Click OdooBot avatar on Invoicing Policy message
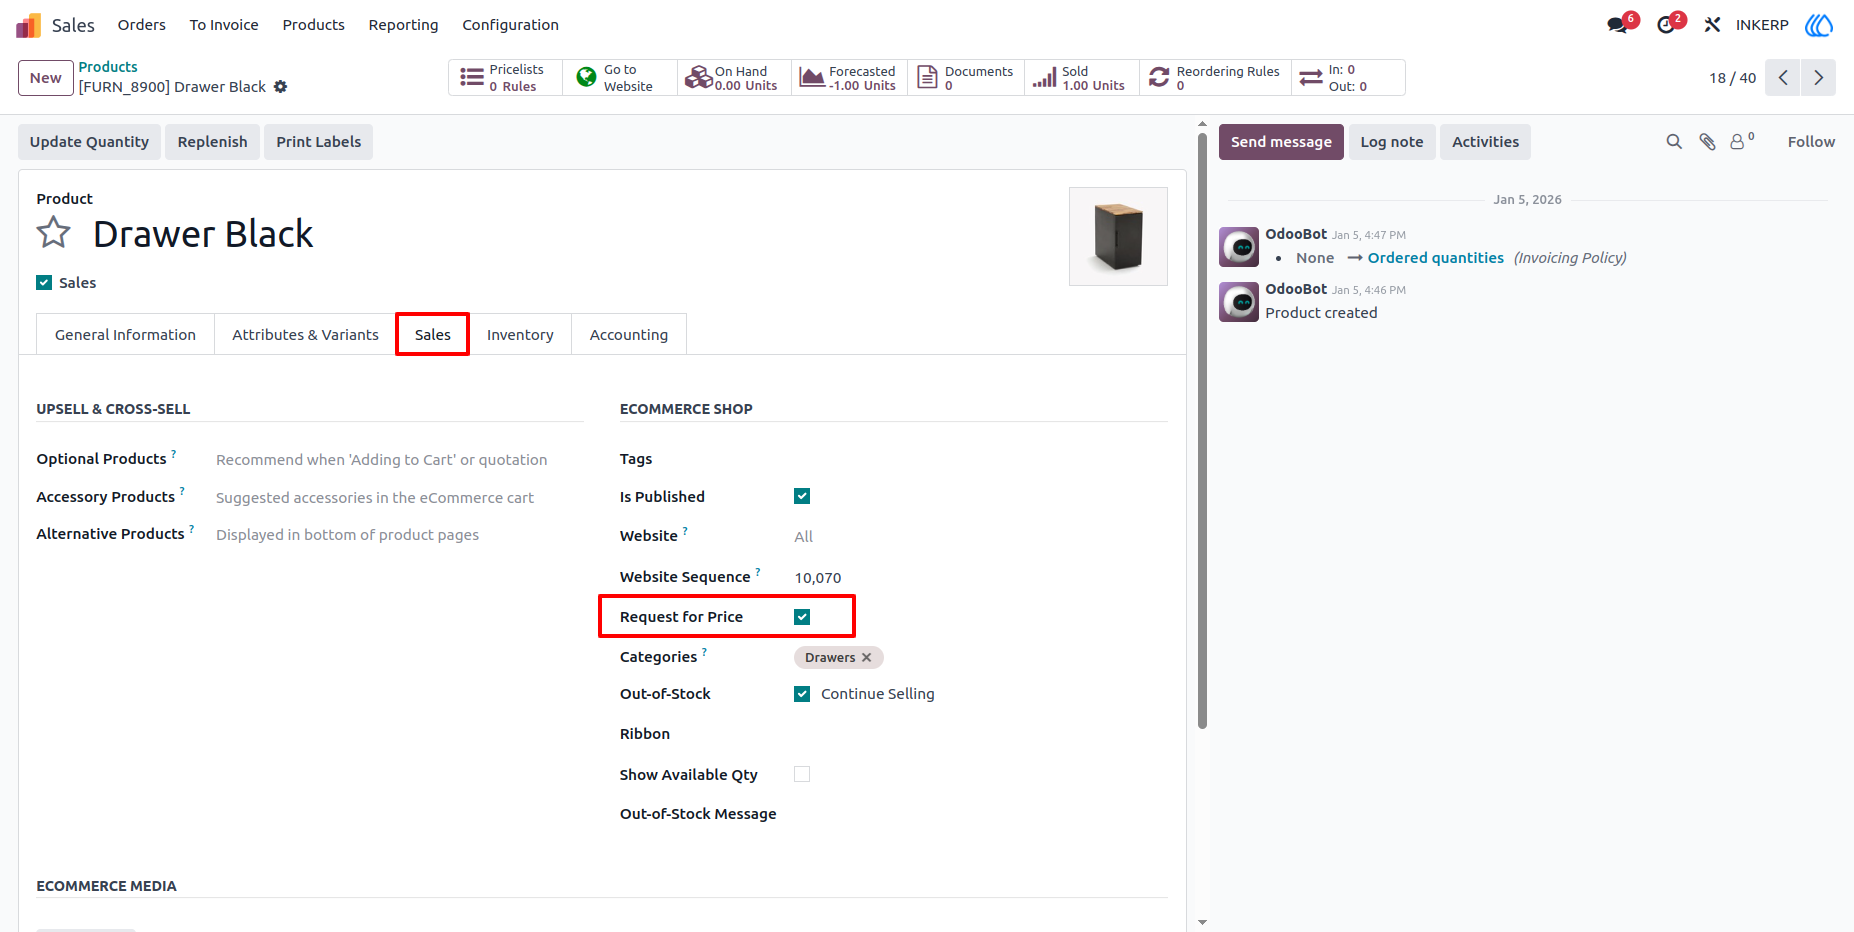Screen dimensions: 1854x932 coord(1239,247)
